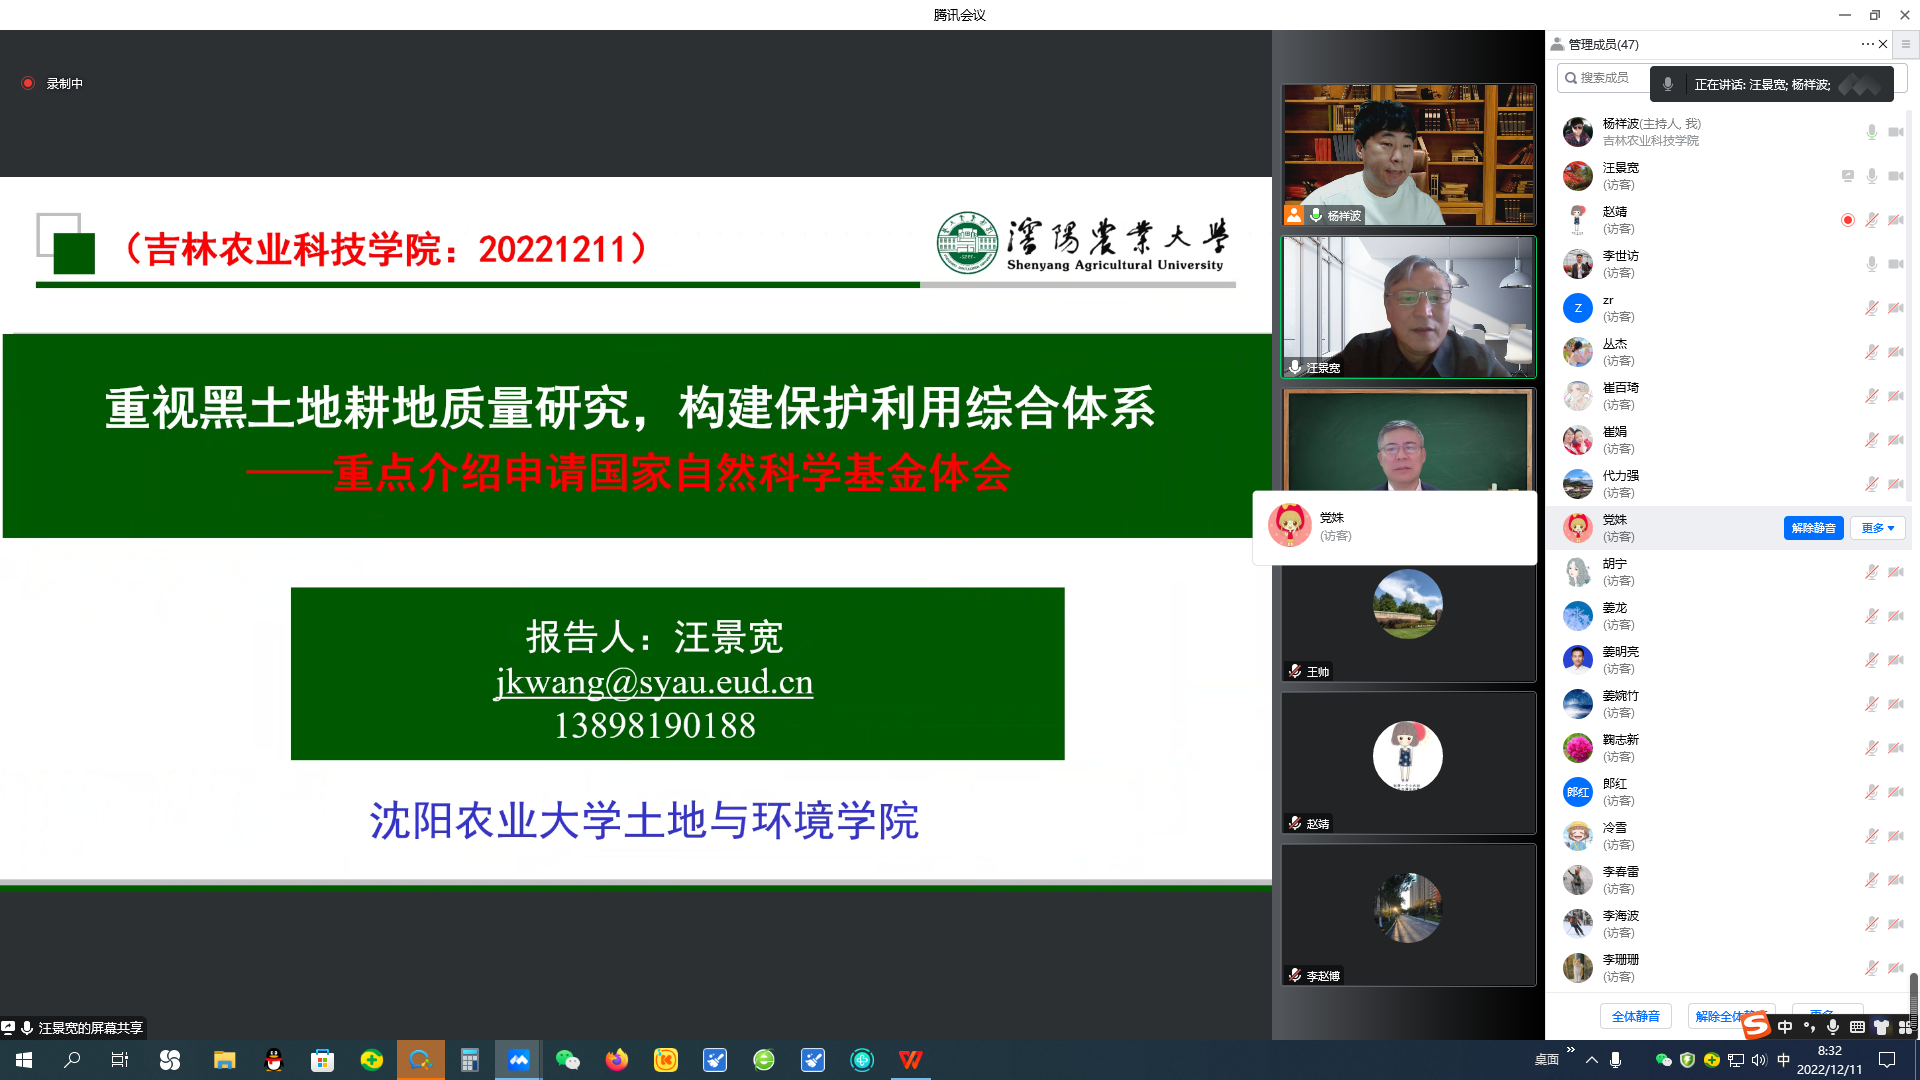This screenshot has height=1080, width=1920.
Task: Expand the taskbar desktop toolbar double-chevron
Action: [1570, 1050]
